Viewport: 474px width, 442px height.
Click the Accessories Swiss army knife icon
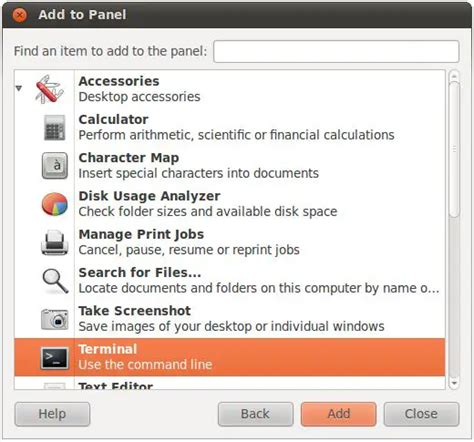(x=49, y=89)
